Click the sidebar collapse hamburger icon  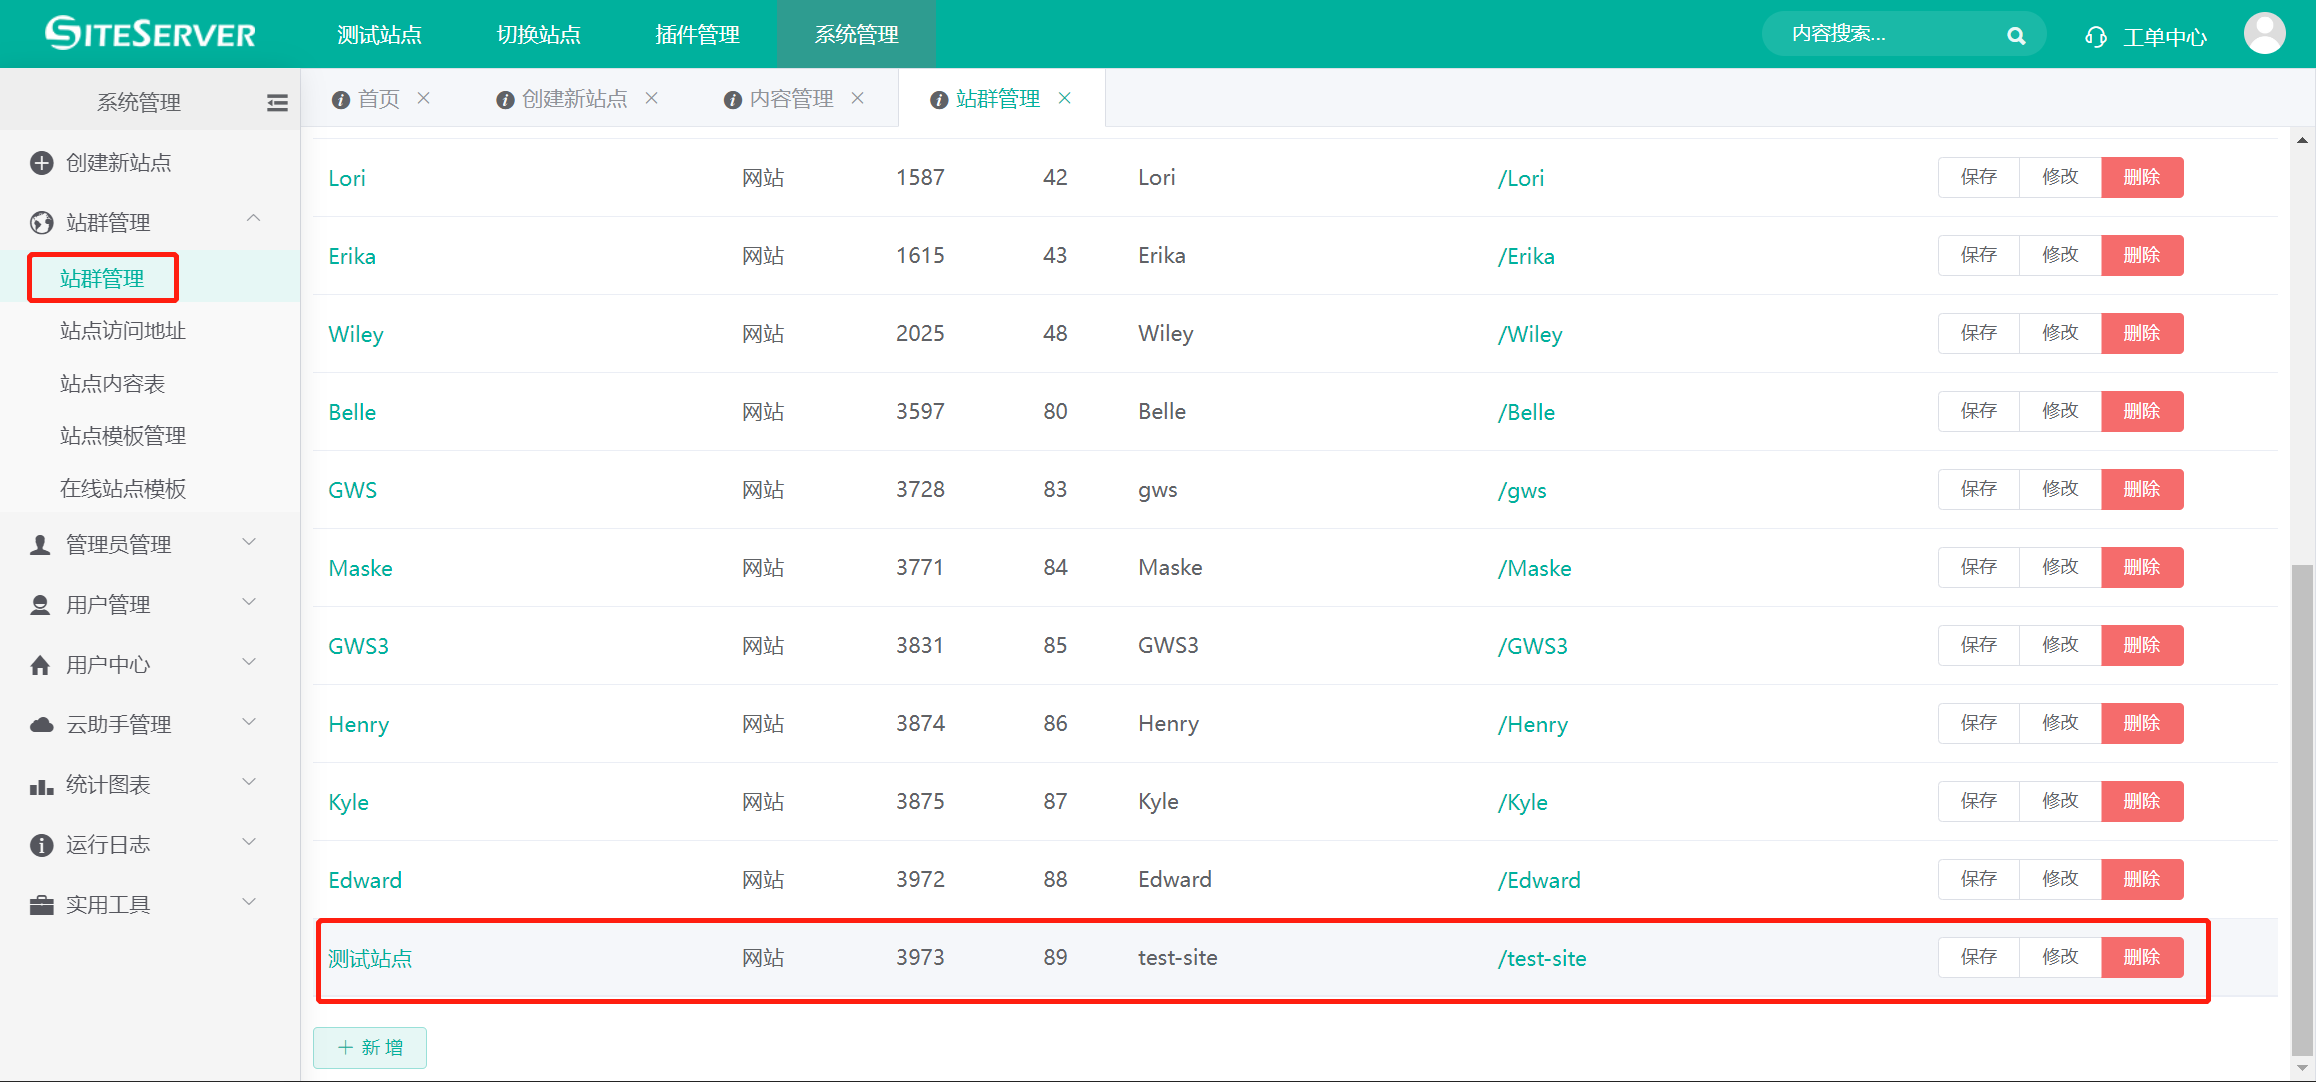click(x=277, y=102)
